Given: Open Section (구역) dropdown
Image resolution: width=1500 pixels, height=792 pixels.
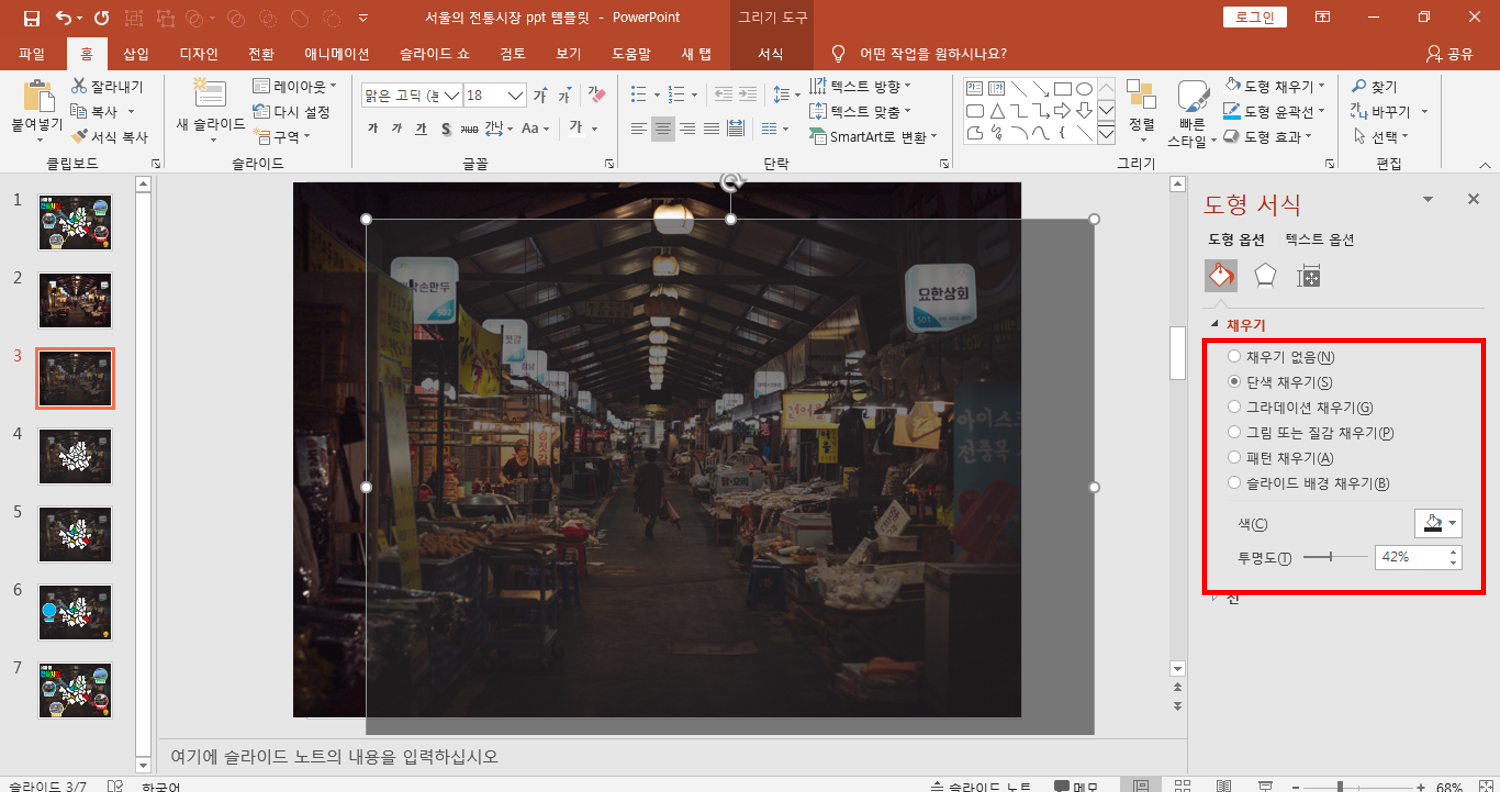Looking at the screenshot, I should (x=282, y=137).
